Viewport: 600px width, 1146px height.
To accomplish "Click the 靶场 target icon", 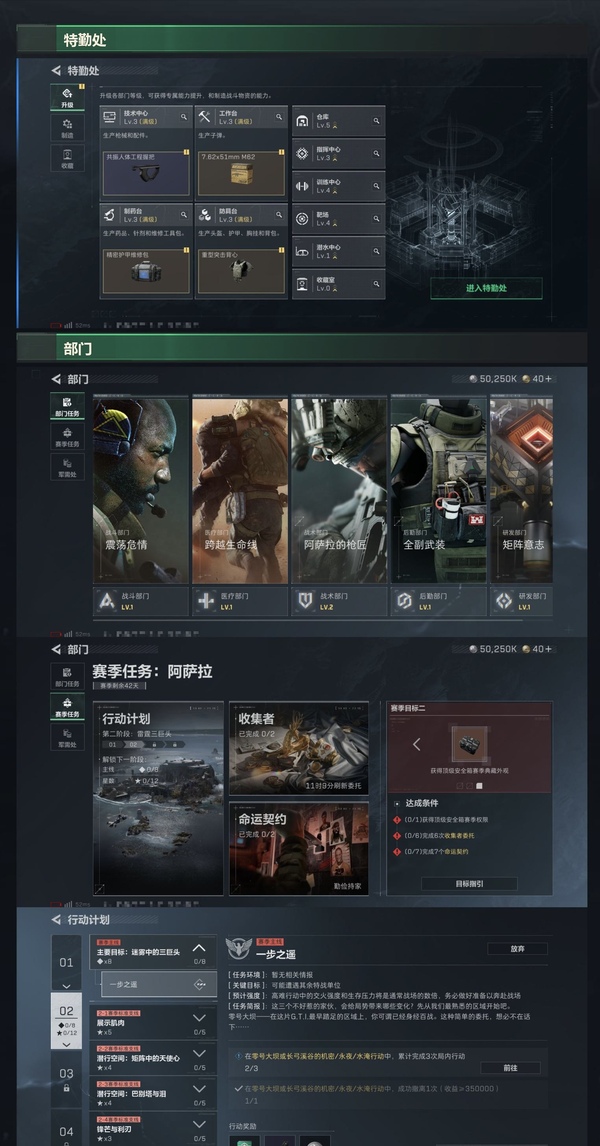I will tap(302, 219).
